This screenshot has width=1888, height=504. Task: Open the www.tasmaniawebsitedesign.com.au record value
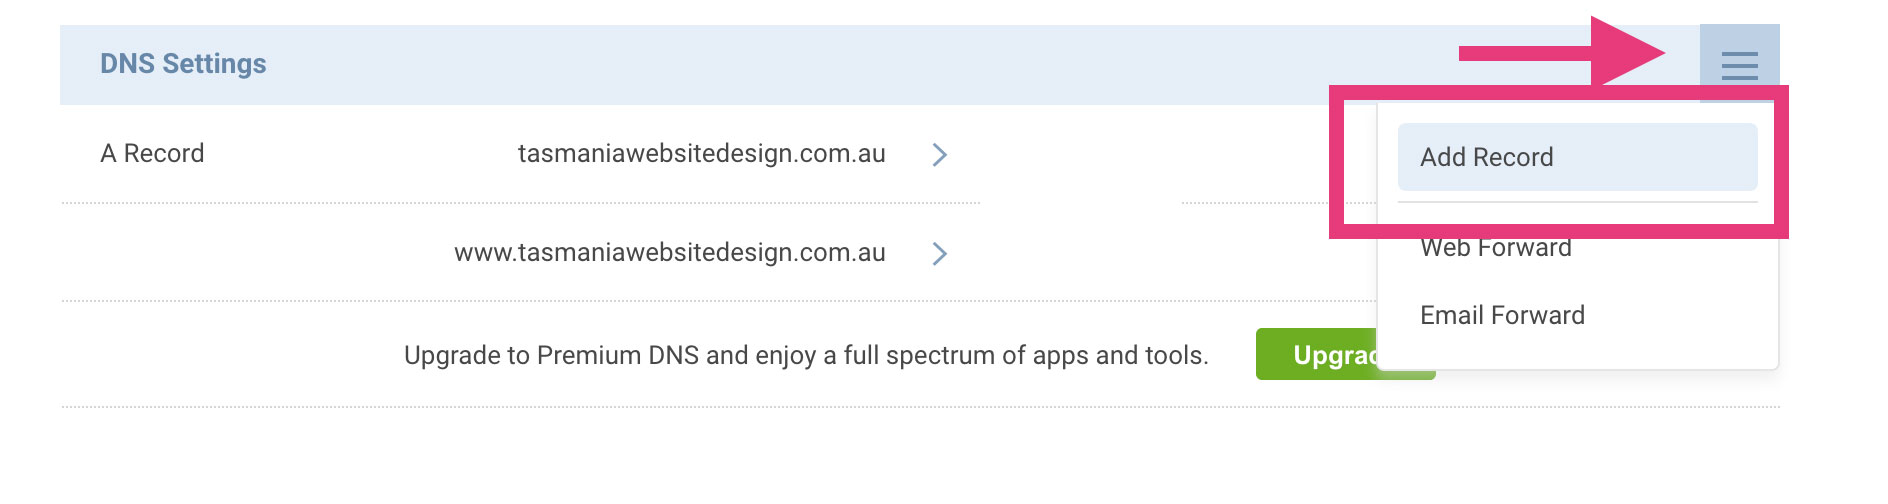[669, 253]
